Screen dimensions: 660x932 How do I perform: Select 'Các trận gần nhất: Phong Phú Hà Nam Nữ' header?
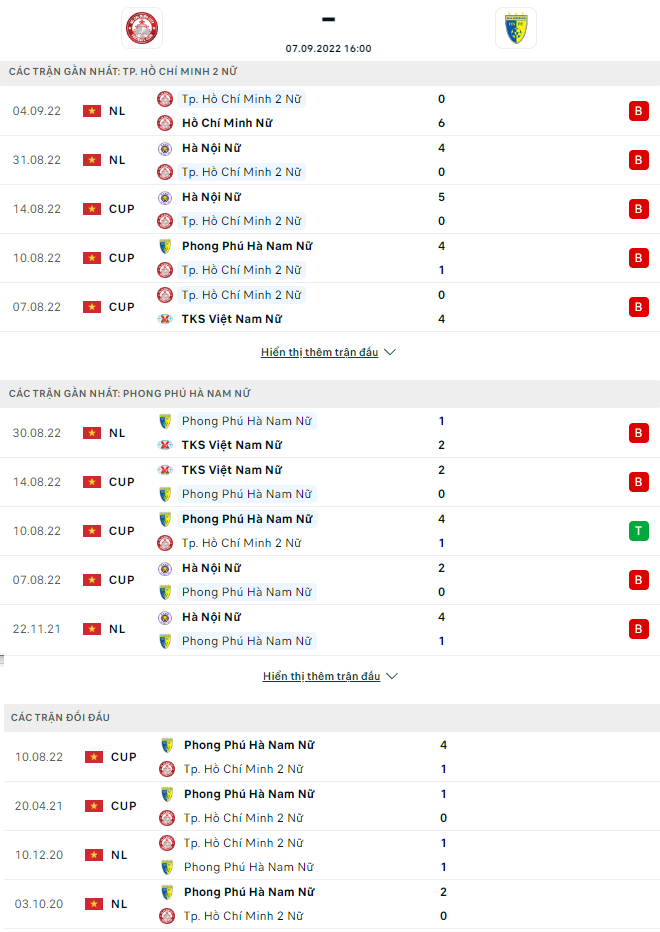(130, 394)
